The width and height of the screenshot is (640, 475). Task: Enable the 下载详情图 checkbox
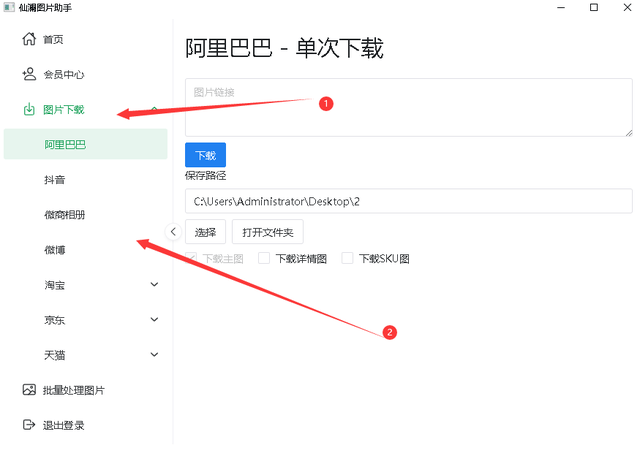264,258
